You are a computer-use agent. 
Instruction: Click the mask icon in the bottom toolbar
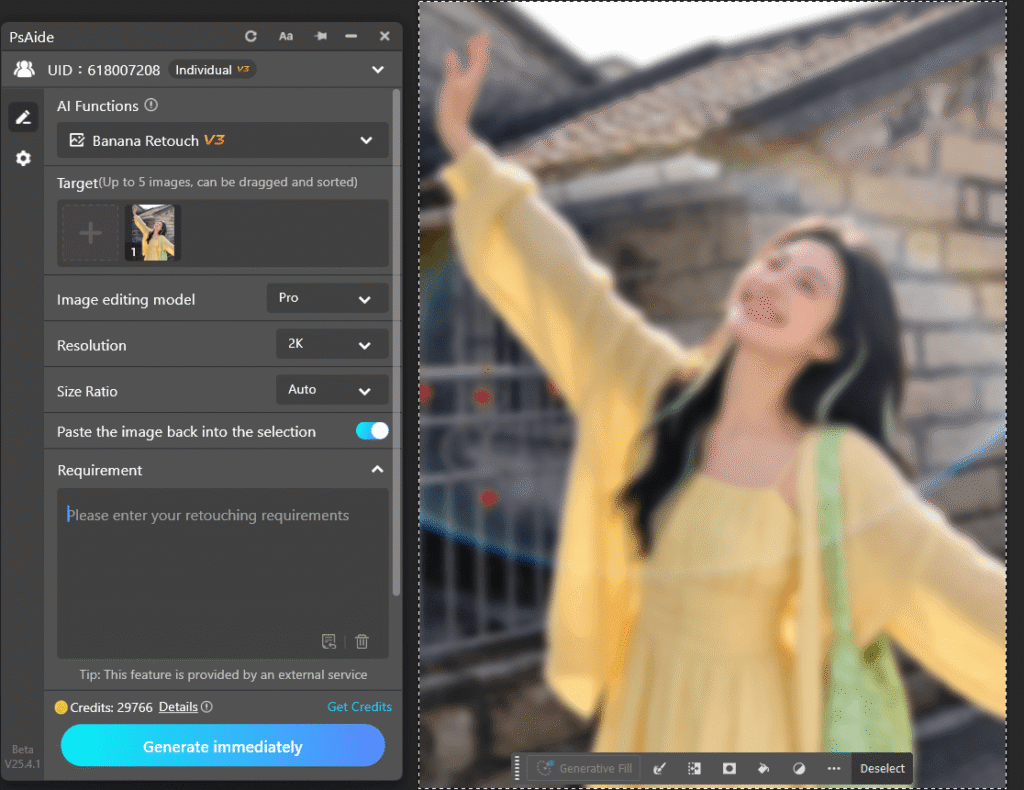point(729,768)
